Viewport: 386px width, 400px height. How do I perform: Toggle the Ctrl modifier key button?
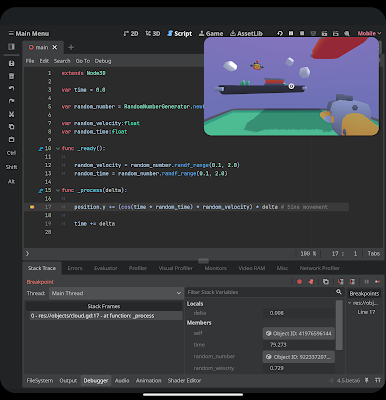click(x=11, y=153)
